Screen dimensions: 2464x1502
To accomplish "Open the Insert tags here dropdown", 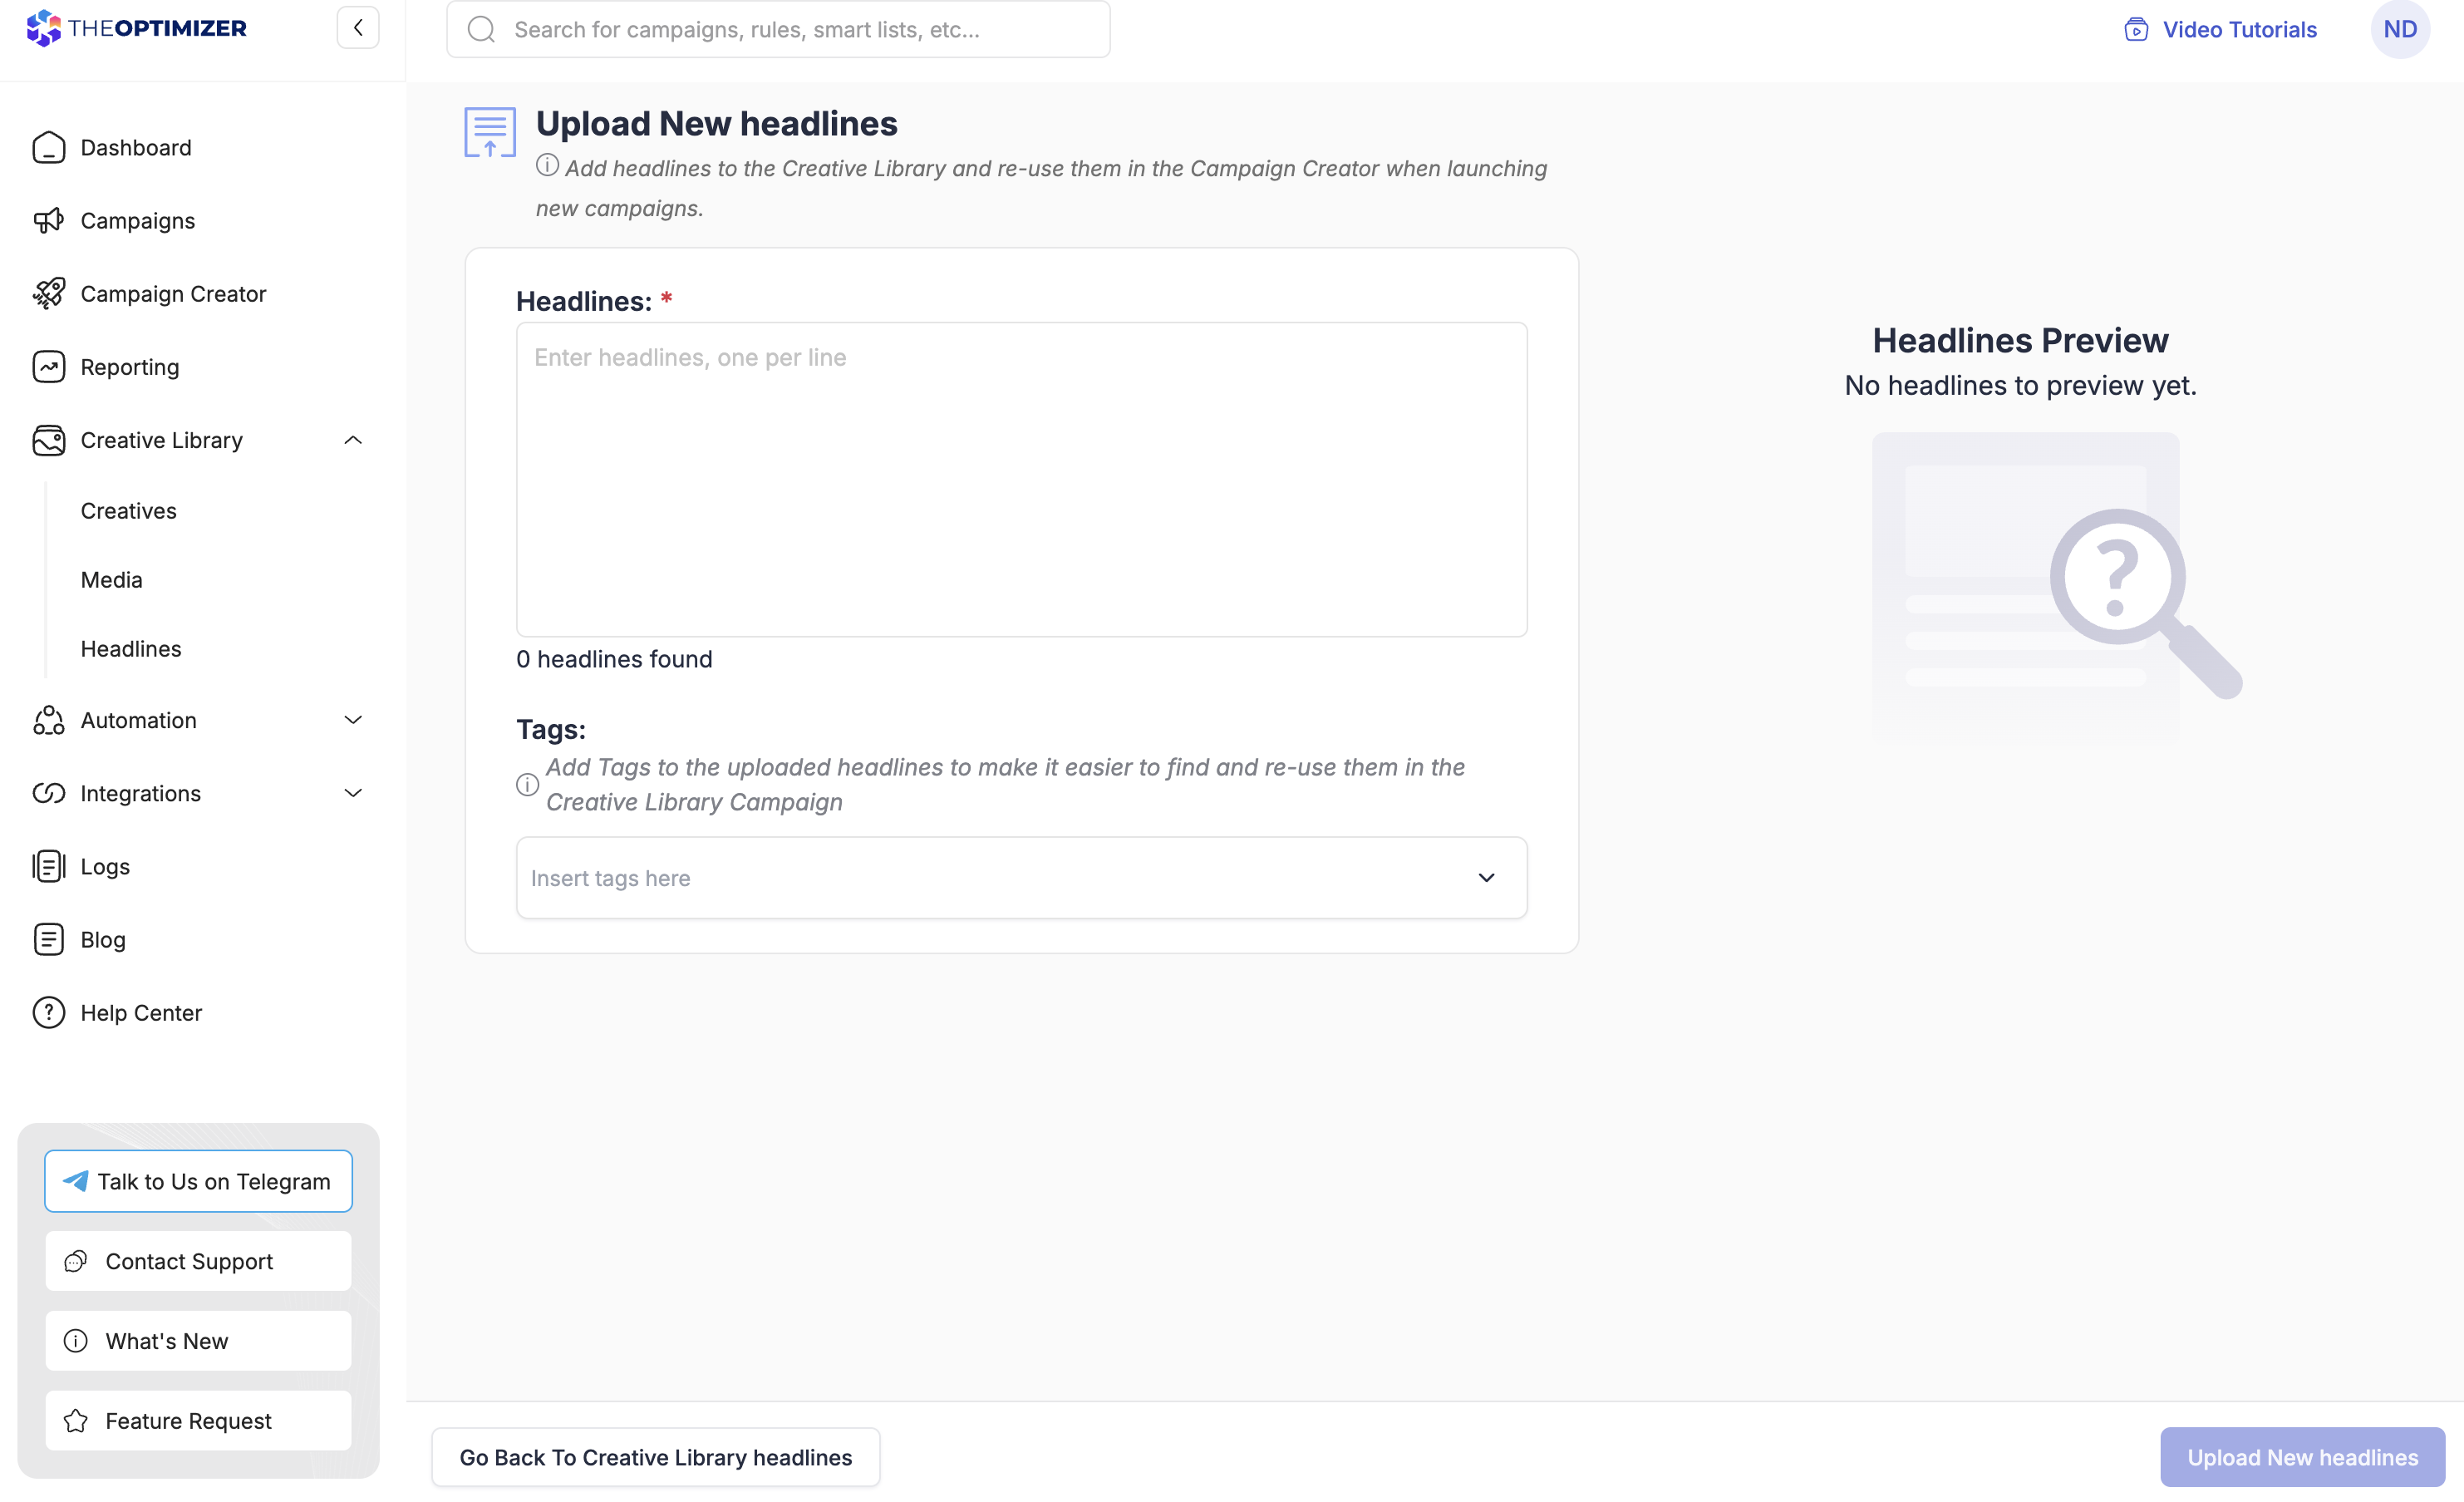I will [x=1021, y=878].
